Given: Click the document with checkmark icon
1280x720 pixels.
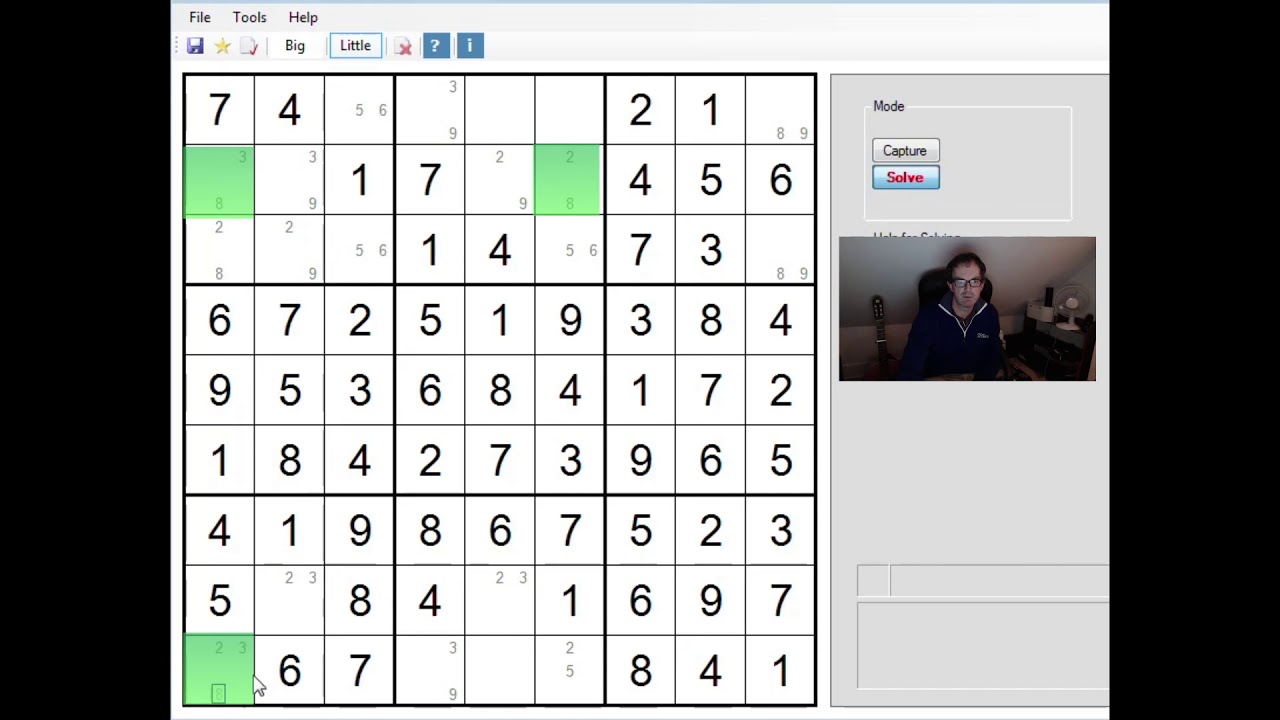Looking at the screenshot, I should point(249,46).
